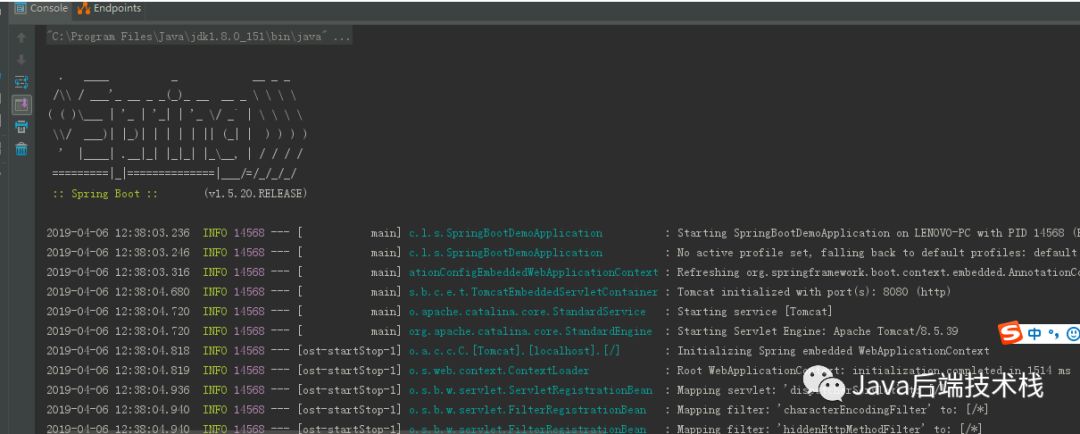Click 'o.apache.catalina.core.StandardService' logger name
This screenshot has height=434, width=1080.
point(527,311)
